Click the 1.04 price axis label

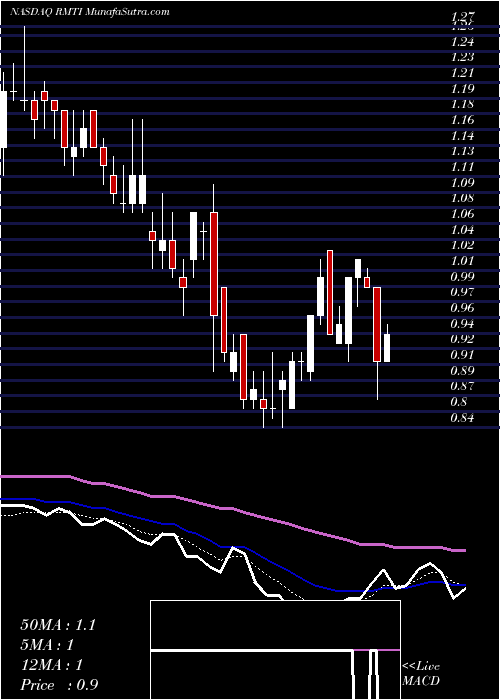click(463, 229)
